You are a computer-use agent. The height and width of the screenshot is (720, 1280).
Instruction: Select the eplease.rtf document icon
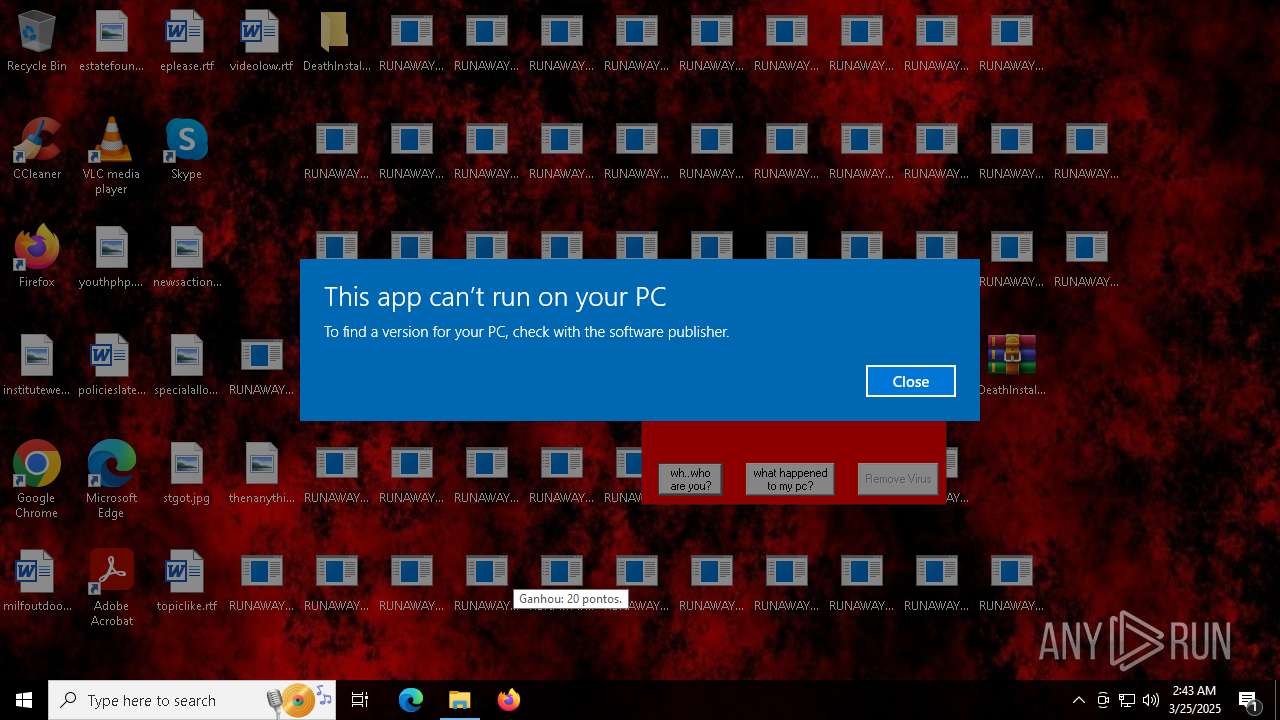(186, 41)
